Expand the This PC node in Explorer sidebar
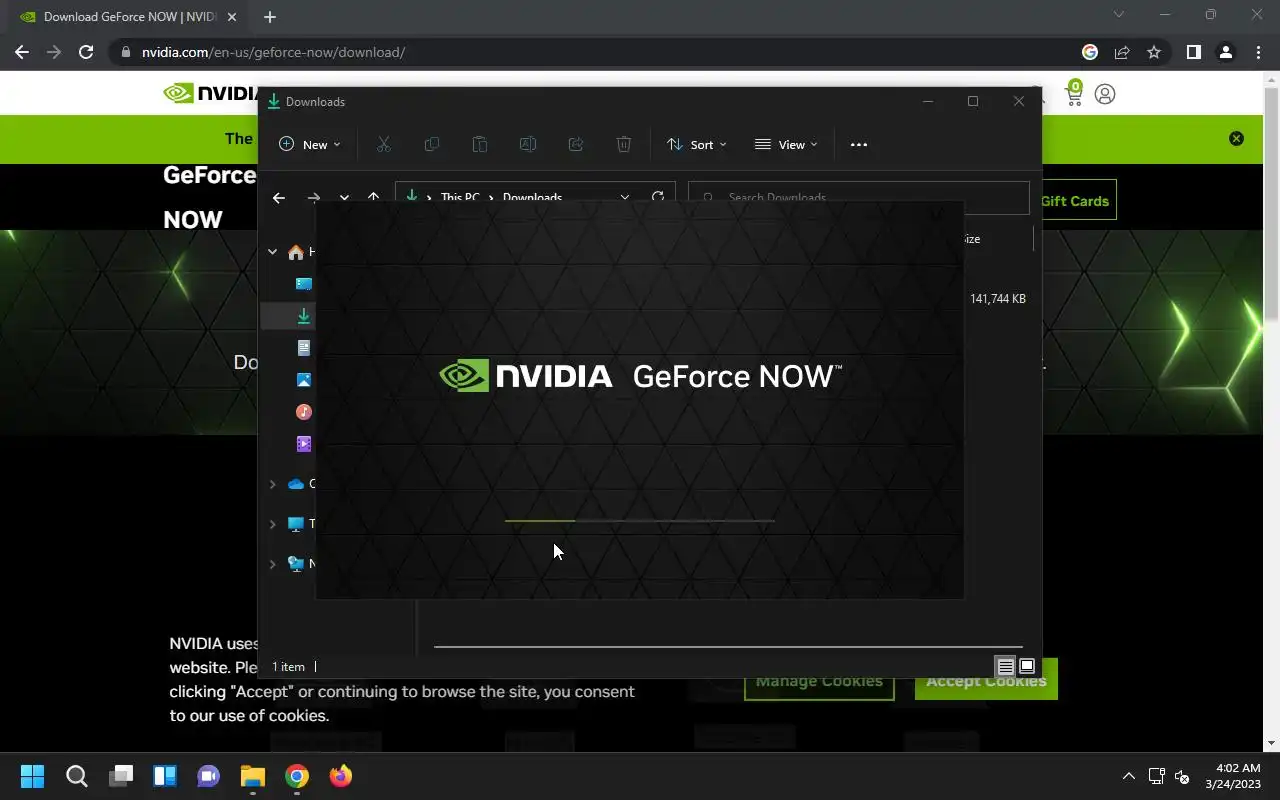The width and height of the screenshot is (1280, 800). (272, 524)
